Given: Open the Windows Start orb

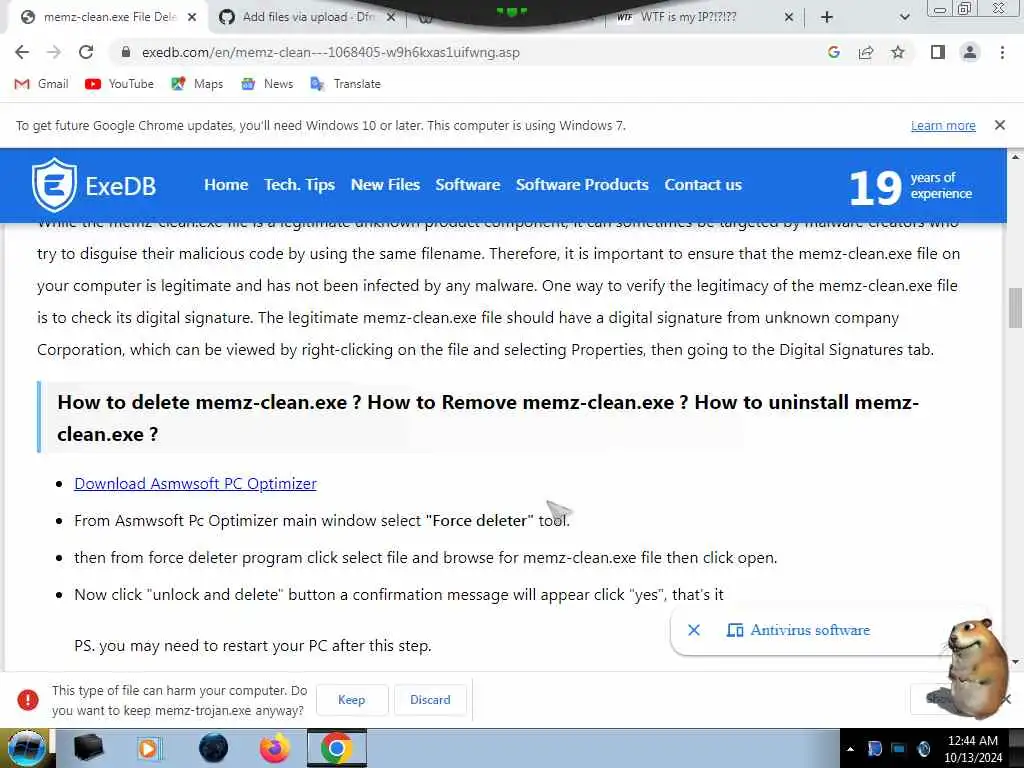Looking at the screenshot, I should point(26,748).
